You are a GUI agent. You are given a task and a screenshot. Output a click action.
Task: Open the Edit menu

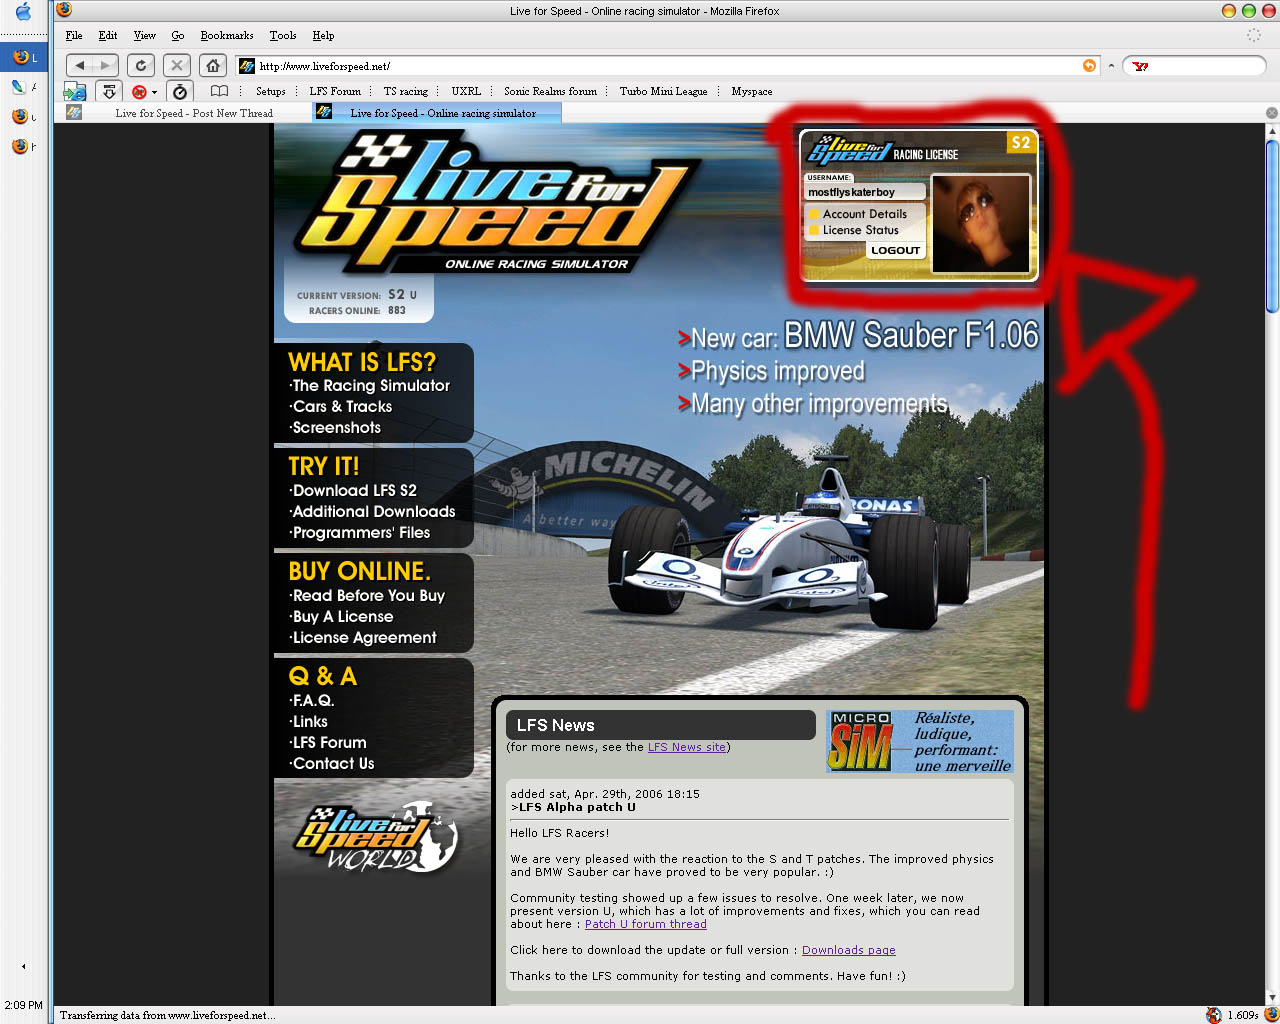pos(108,35)
